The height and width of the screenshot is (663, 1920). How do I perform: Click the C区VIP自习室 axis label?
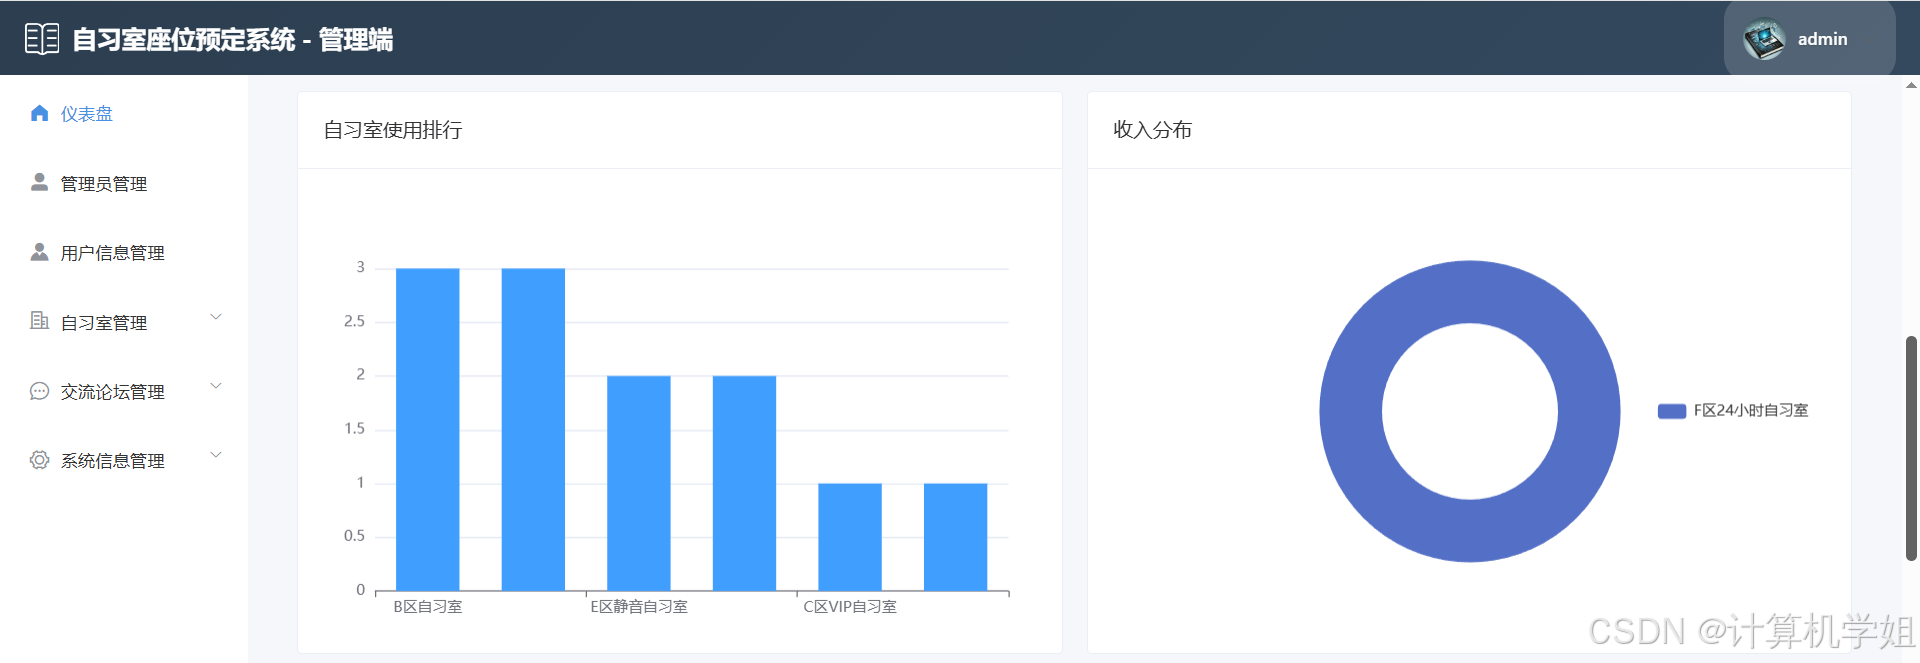click(850, 607)
